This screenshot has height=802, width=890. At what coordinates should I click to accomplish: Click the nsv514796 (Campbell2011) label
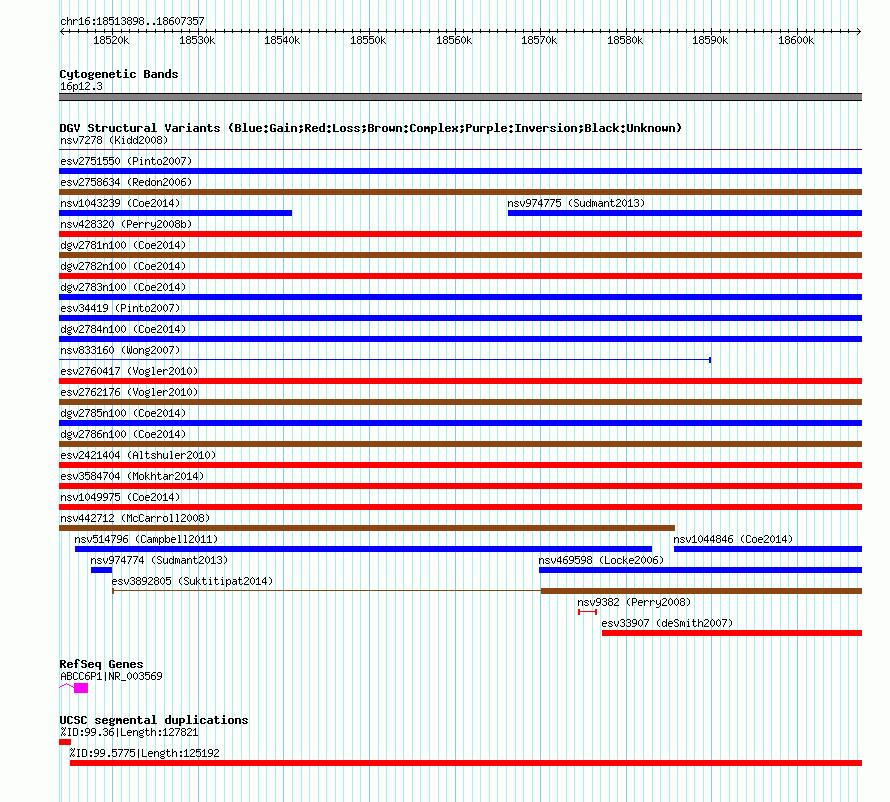coord(146,539)
